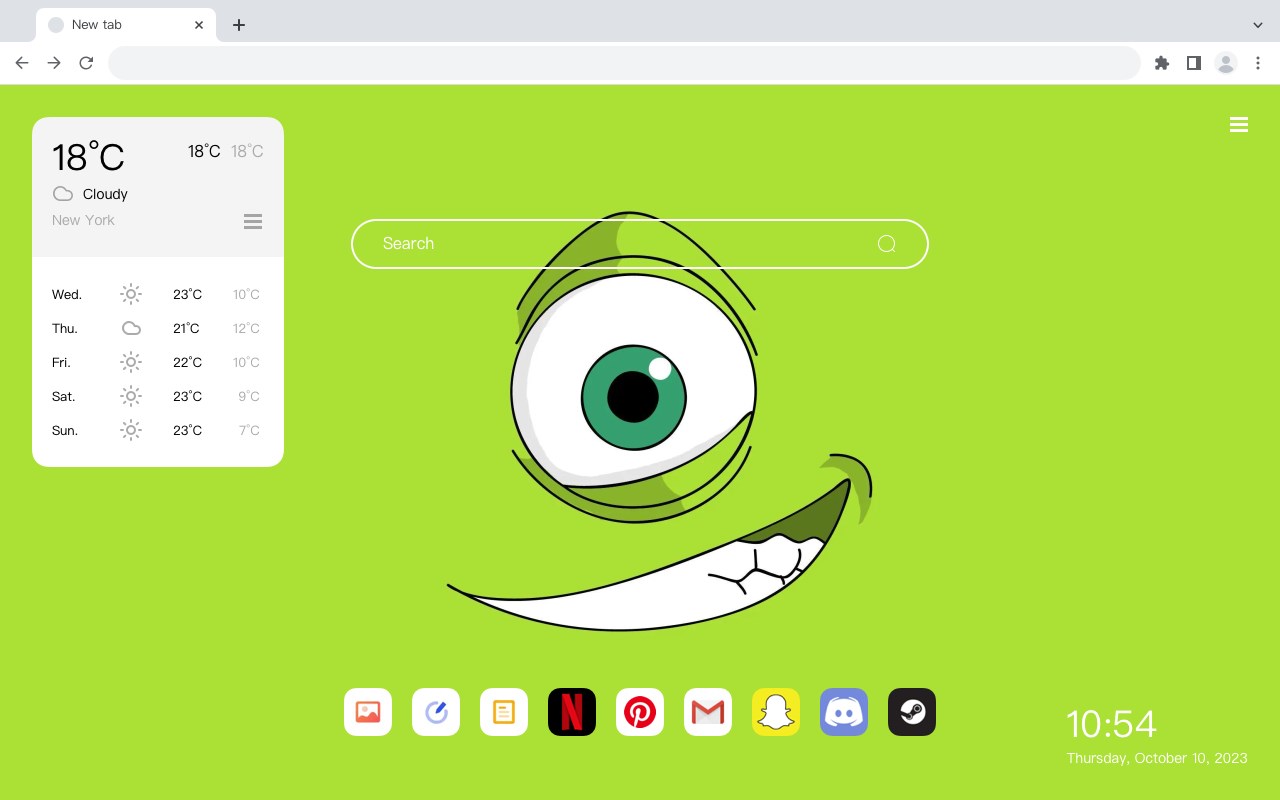Image resolution: width=1280 pixels, height=800 pixels.
Task: Open the hamburger menu at top right
Action: click(x=1239, y=125)
